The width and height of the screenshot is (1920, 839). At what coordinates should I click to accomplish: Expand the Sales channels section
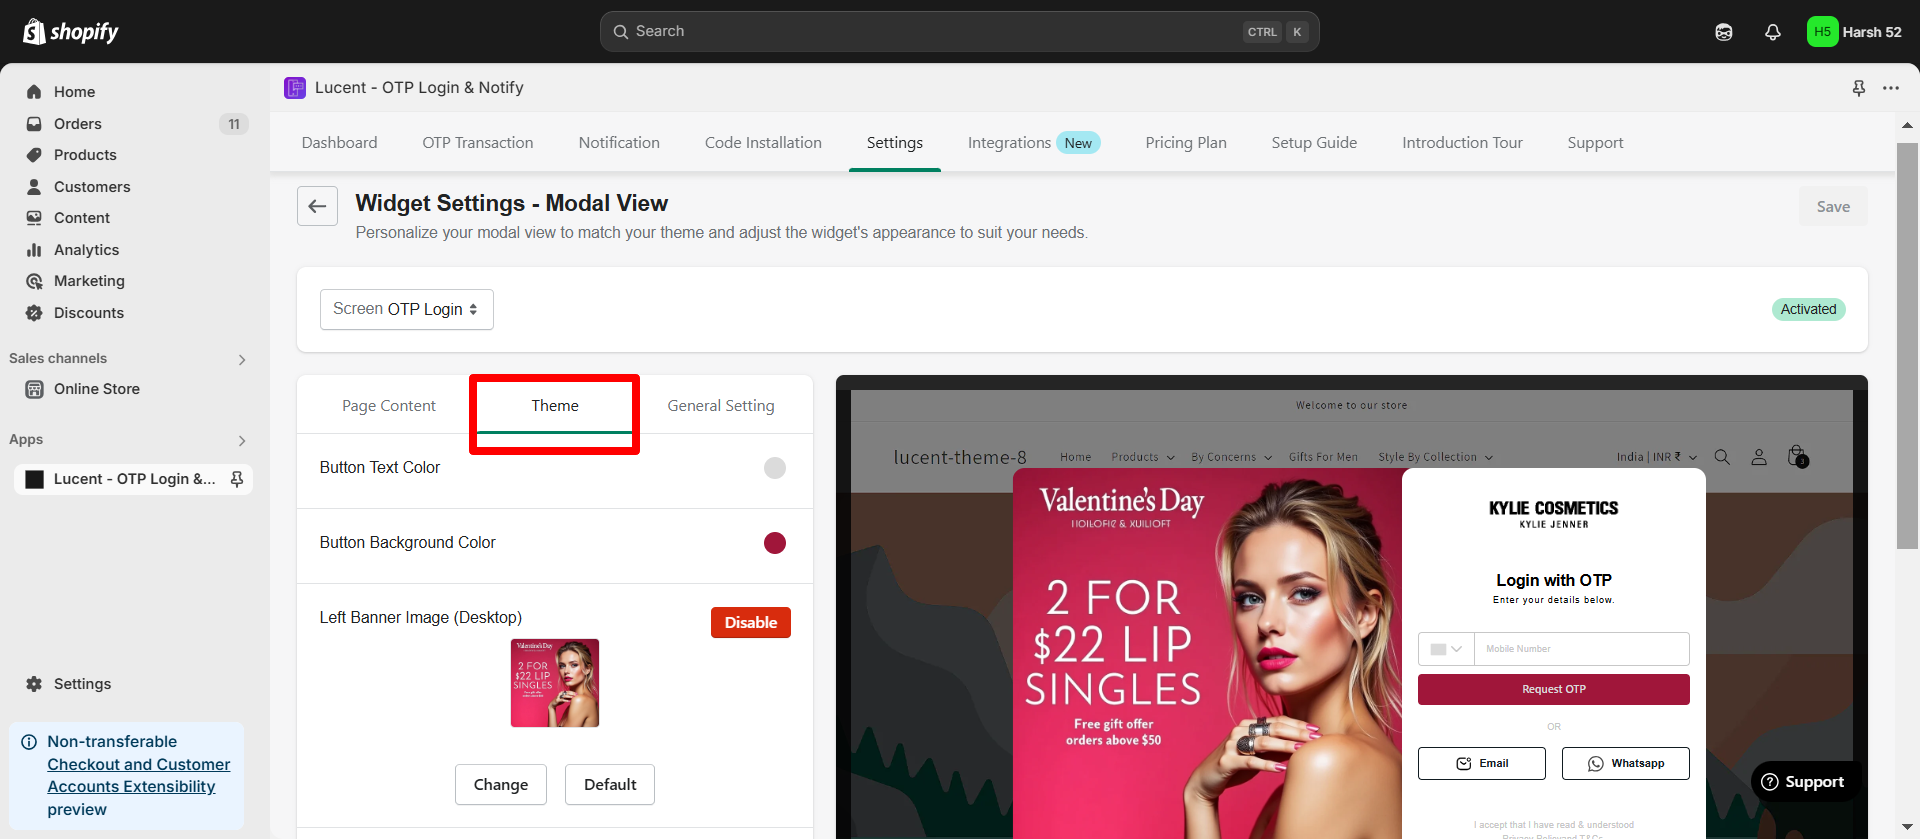click(242, 359)
